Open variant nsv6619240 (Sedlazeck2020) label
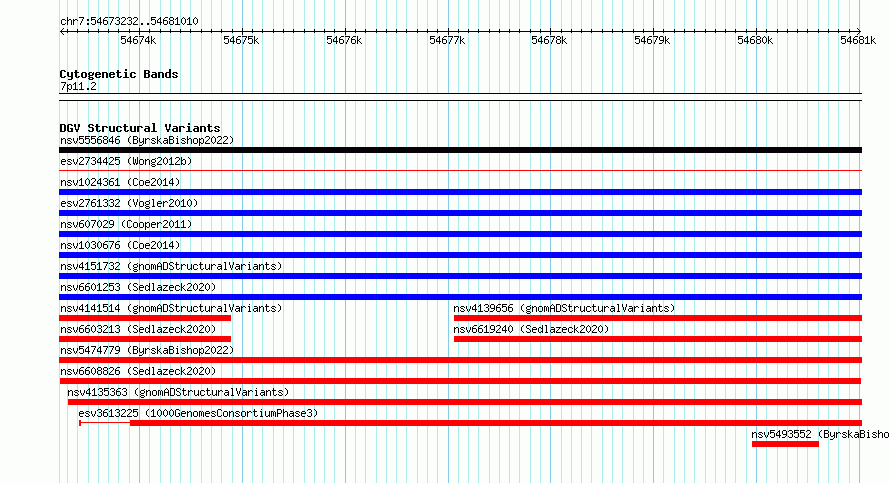This screenshot has width=890, height=483. 531,329
